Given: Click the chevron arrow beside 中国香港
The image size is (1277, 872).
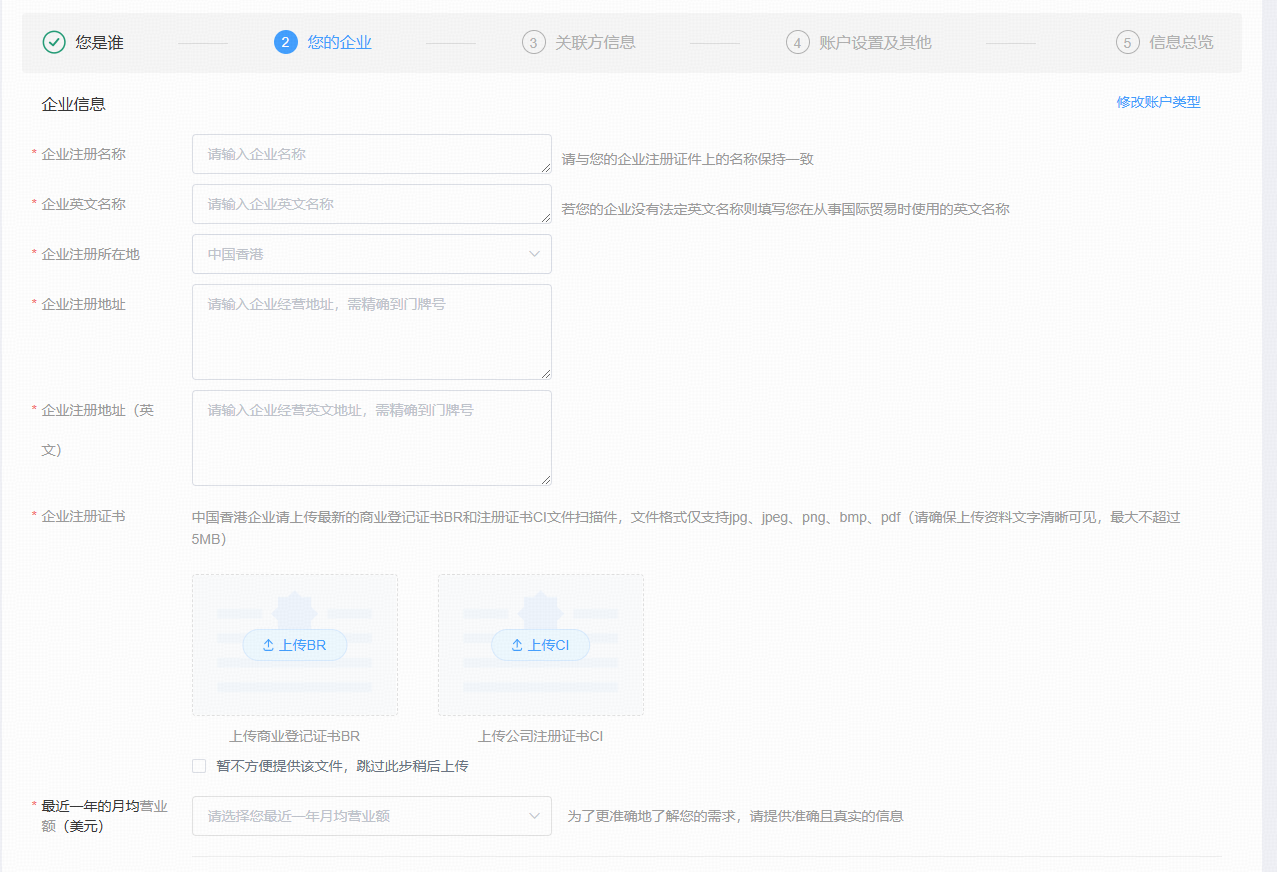Looking at the screenshot, I should point(534,254).
